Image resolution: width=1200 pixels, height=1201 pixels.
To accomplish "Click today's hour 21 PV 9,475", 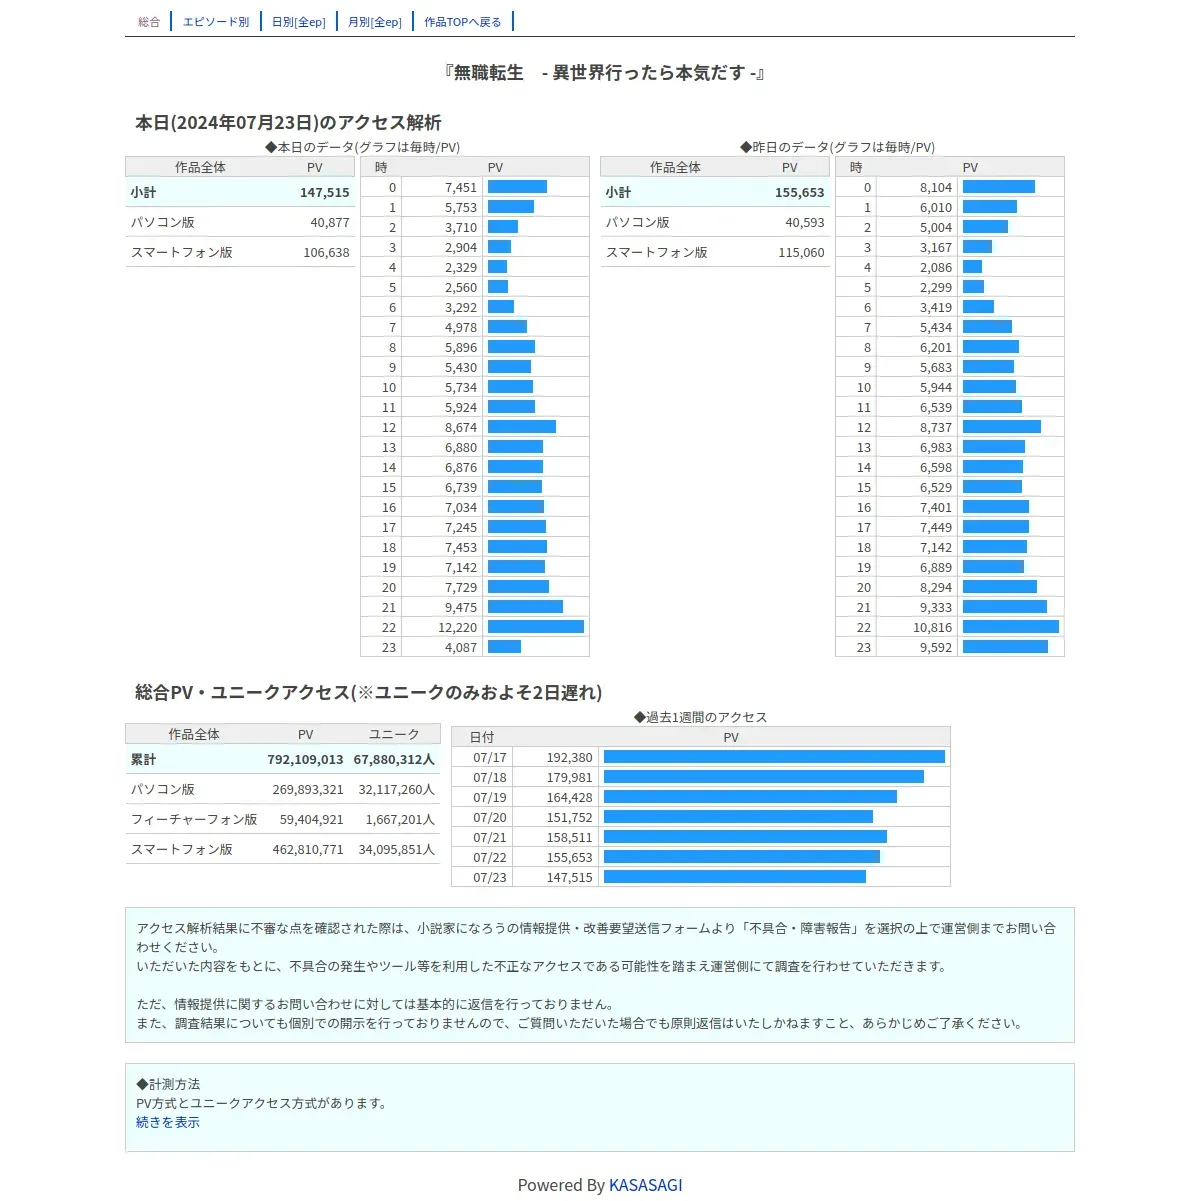I will coord(461,608).
